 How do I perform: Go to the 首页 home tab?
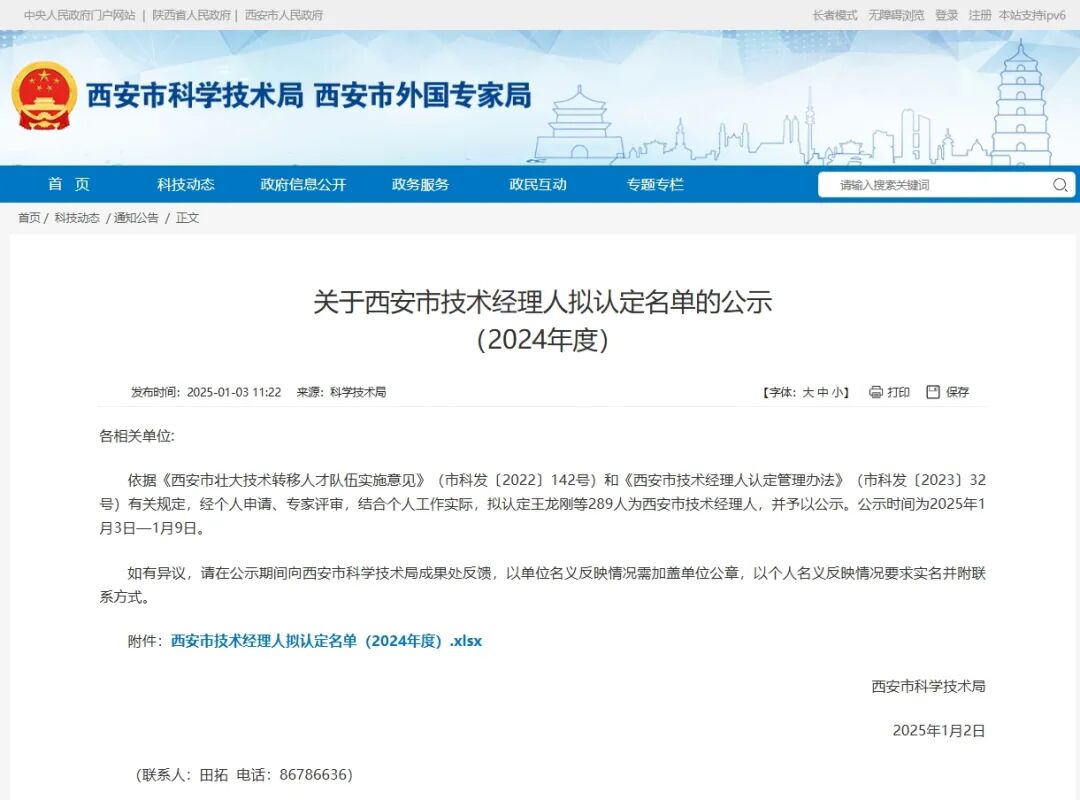(70, 184)
